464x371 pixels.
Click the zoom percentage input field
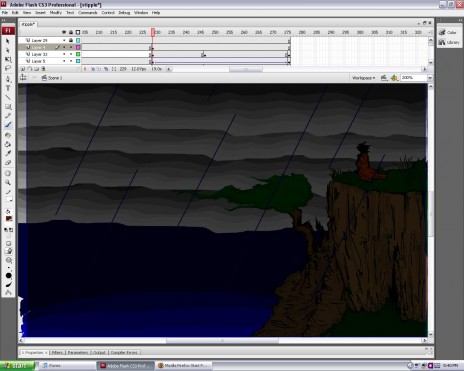coord(414,78)
